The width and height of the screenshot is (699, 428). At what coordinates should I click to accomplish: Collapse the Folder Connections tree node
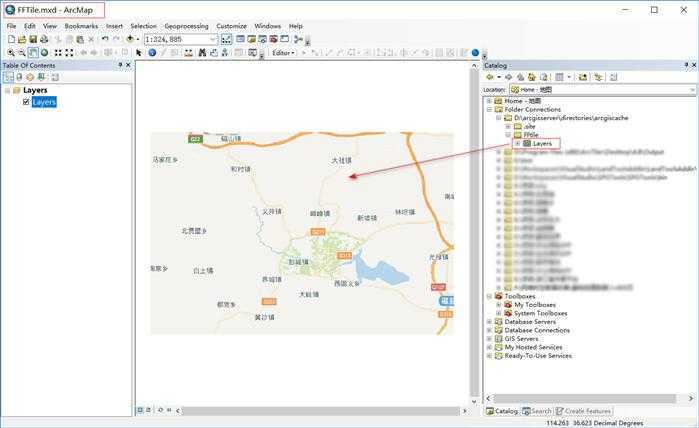(x=489, y=109)
